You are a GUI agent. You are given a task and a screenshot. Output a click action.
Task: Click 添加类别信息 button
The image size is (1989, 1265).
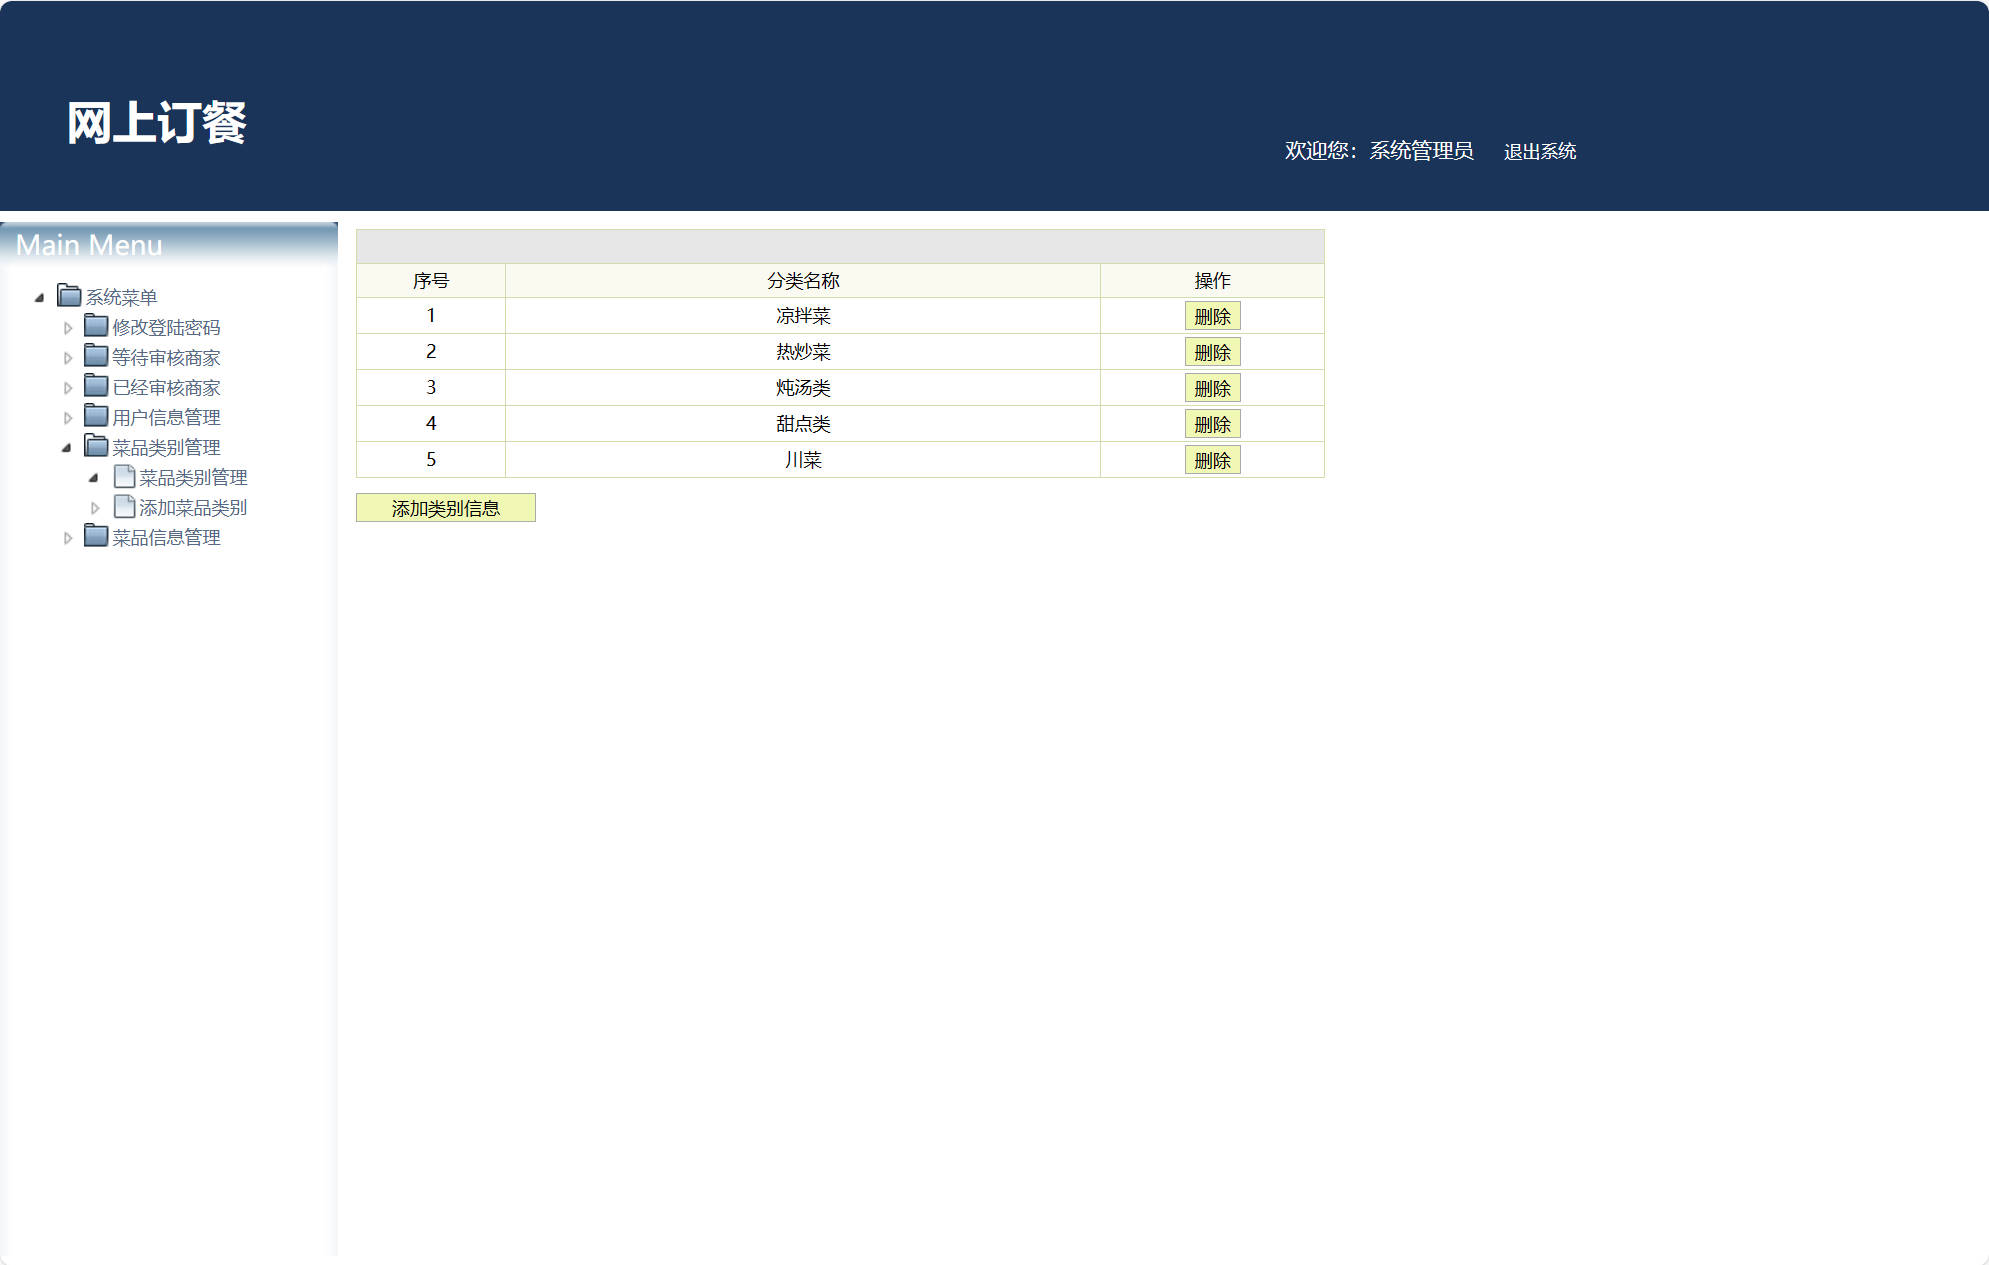[445, 508]
